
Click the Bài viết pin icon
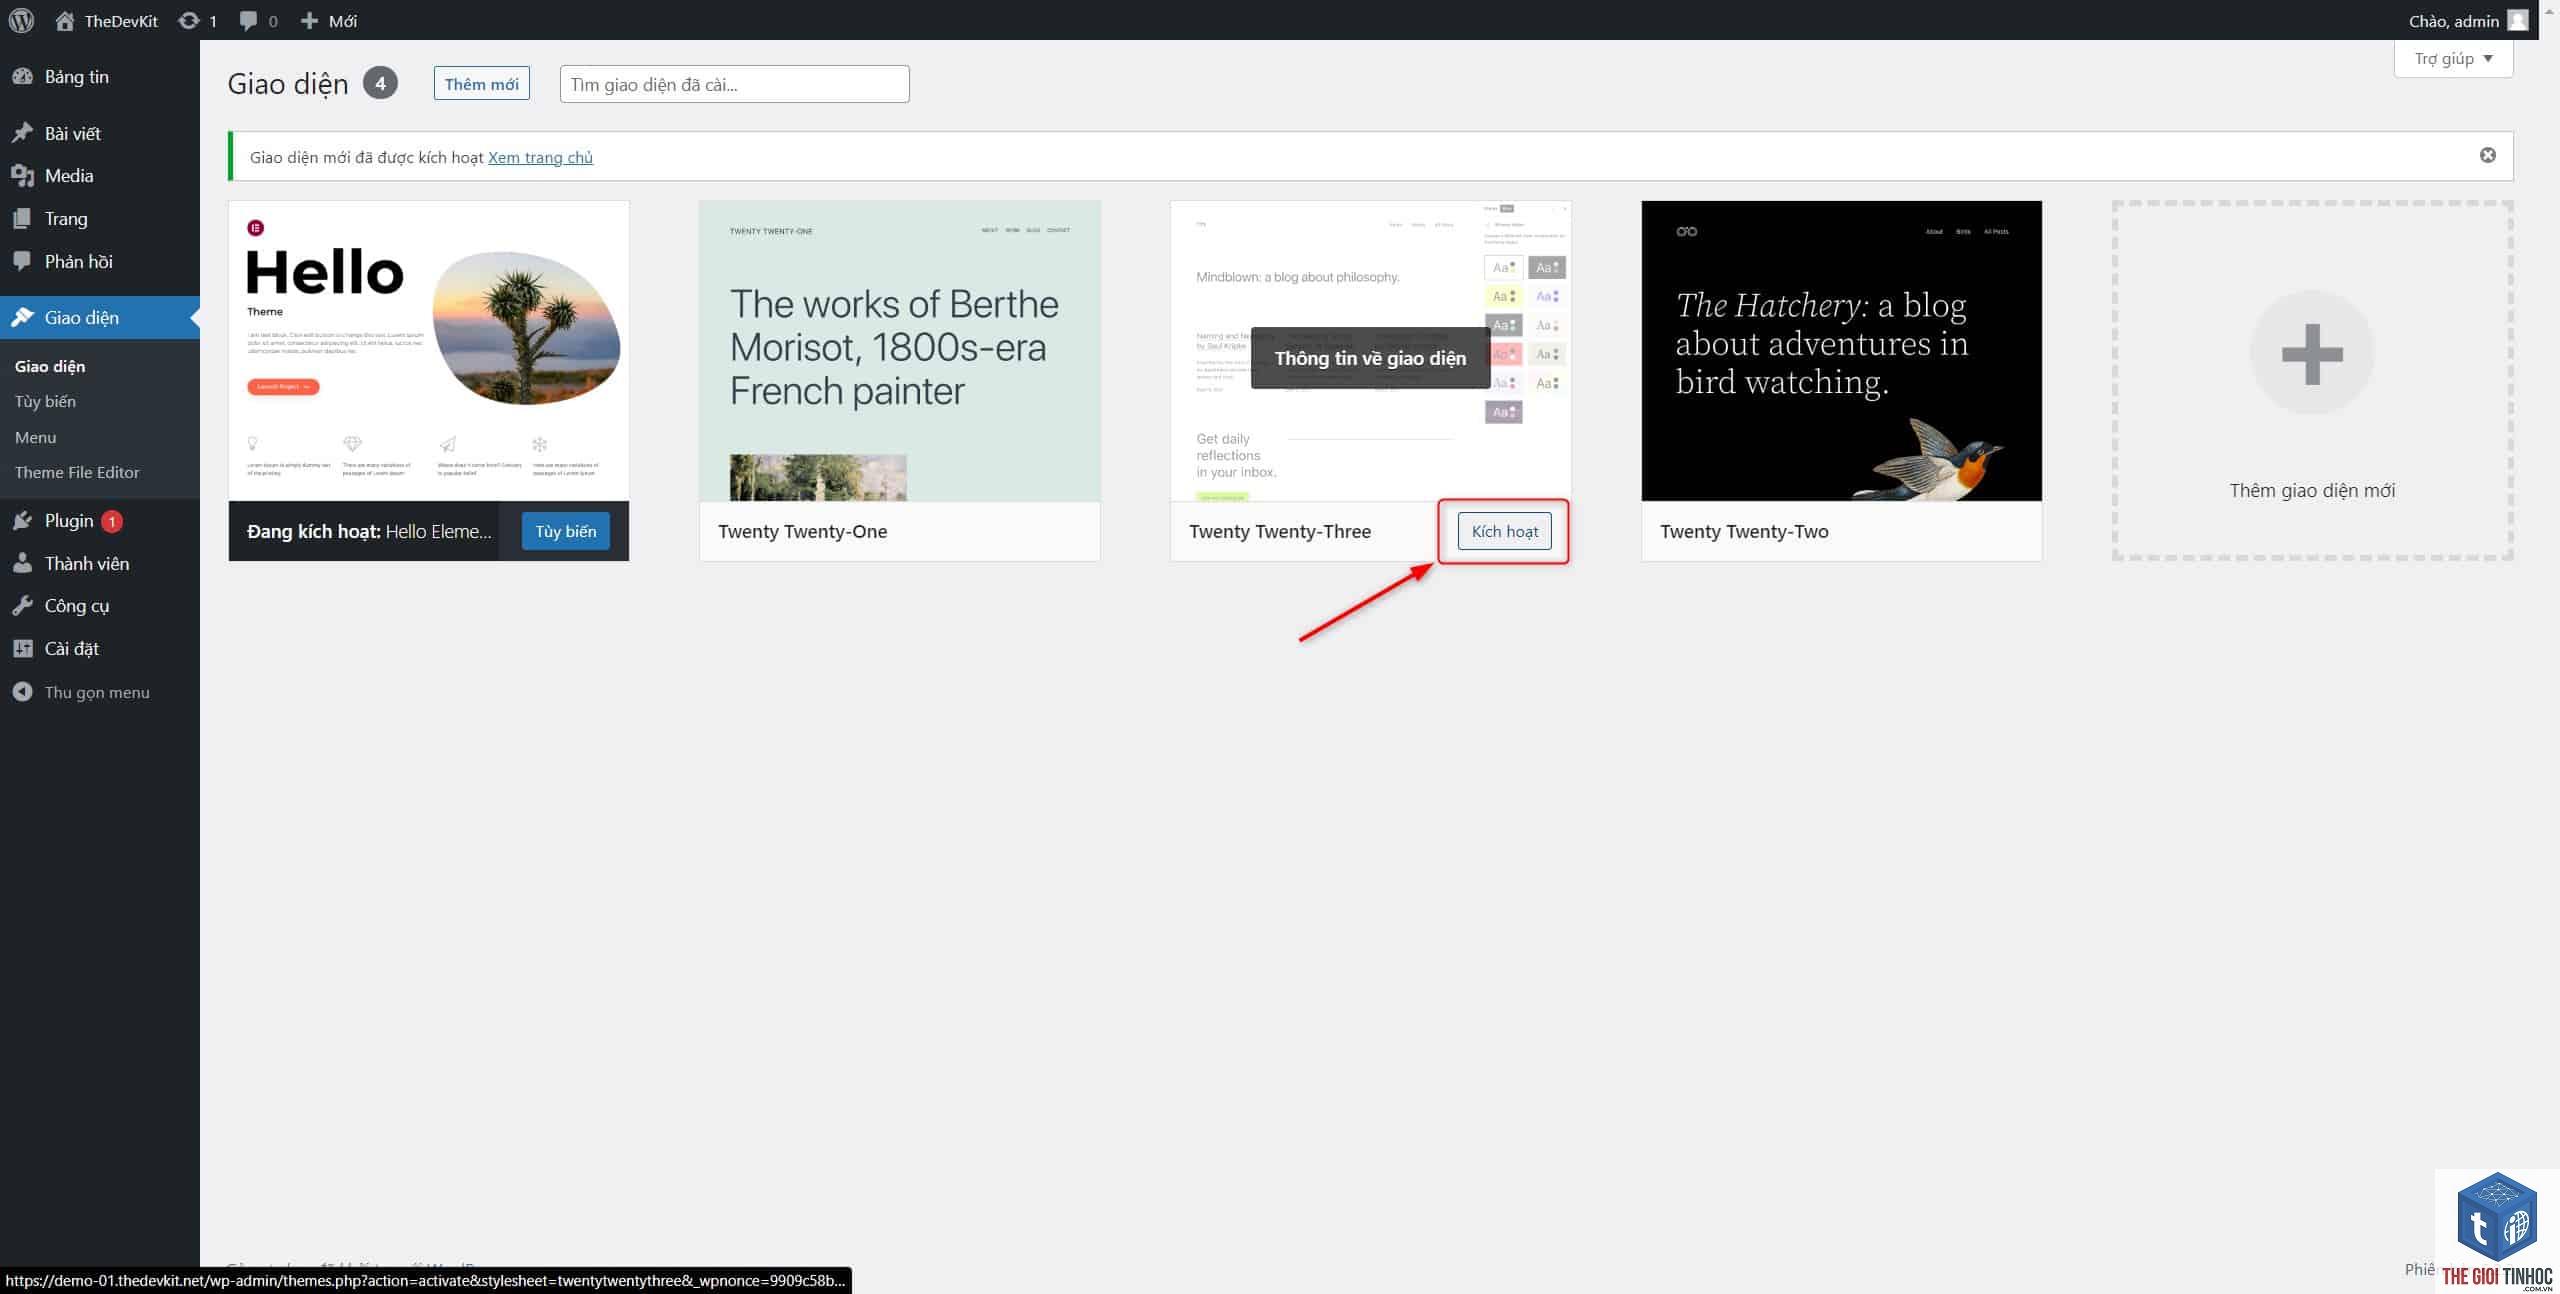(22, 133)
